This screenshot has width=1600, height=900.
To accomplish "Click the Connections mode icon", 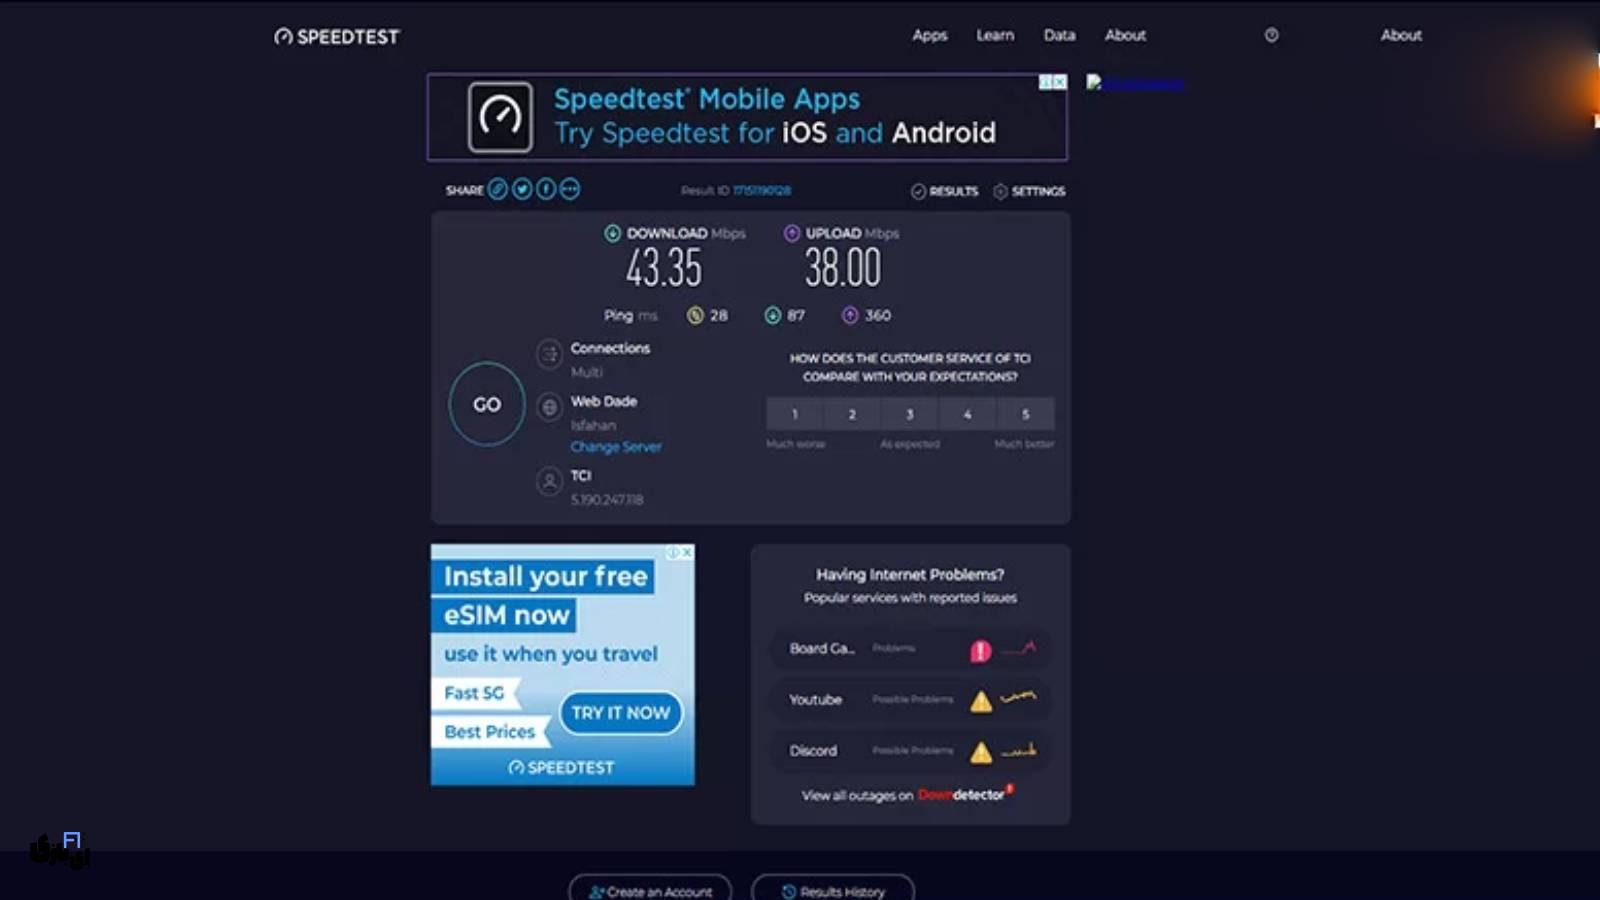I will coord(549,354).
